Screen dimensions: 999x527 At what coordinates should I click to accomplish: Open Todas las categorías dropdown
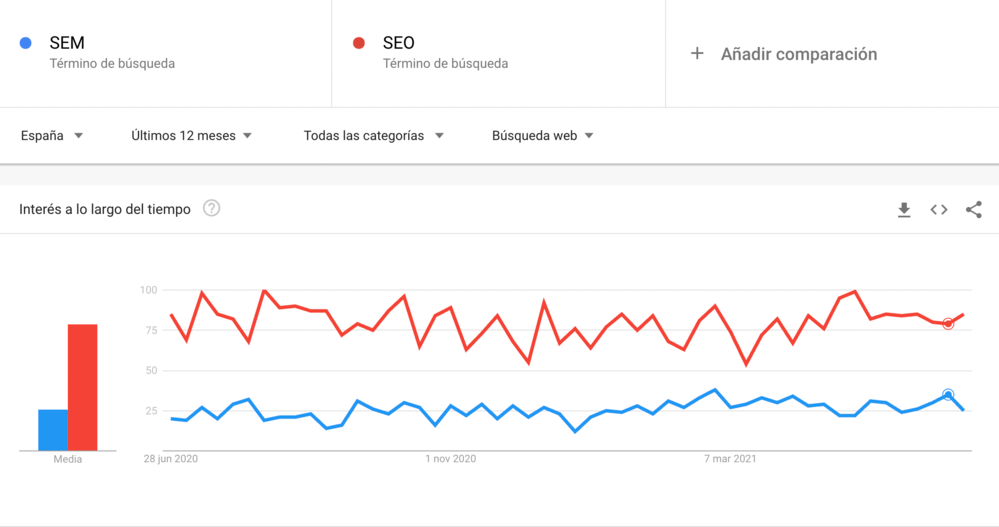[x=373, y=136]
